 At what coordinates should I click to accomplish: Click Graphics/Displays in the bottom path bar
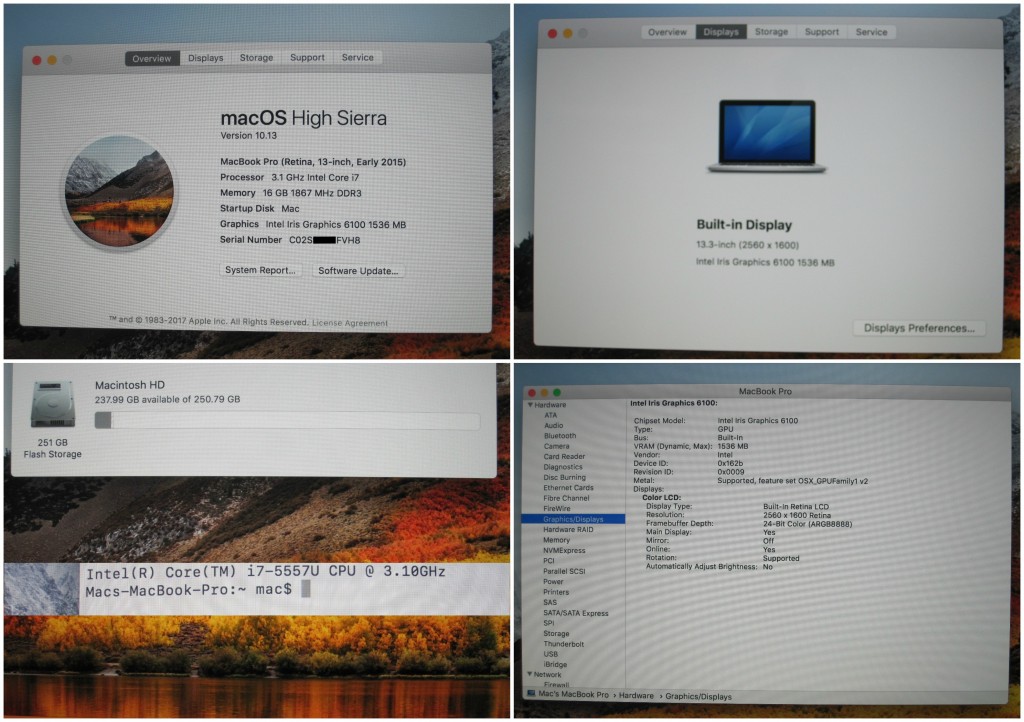click(x=698, y=697)
